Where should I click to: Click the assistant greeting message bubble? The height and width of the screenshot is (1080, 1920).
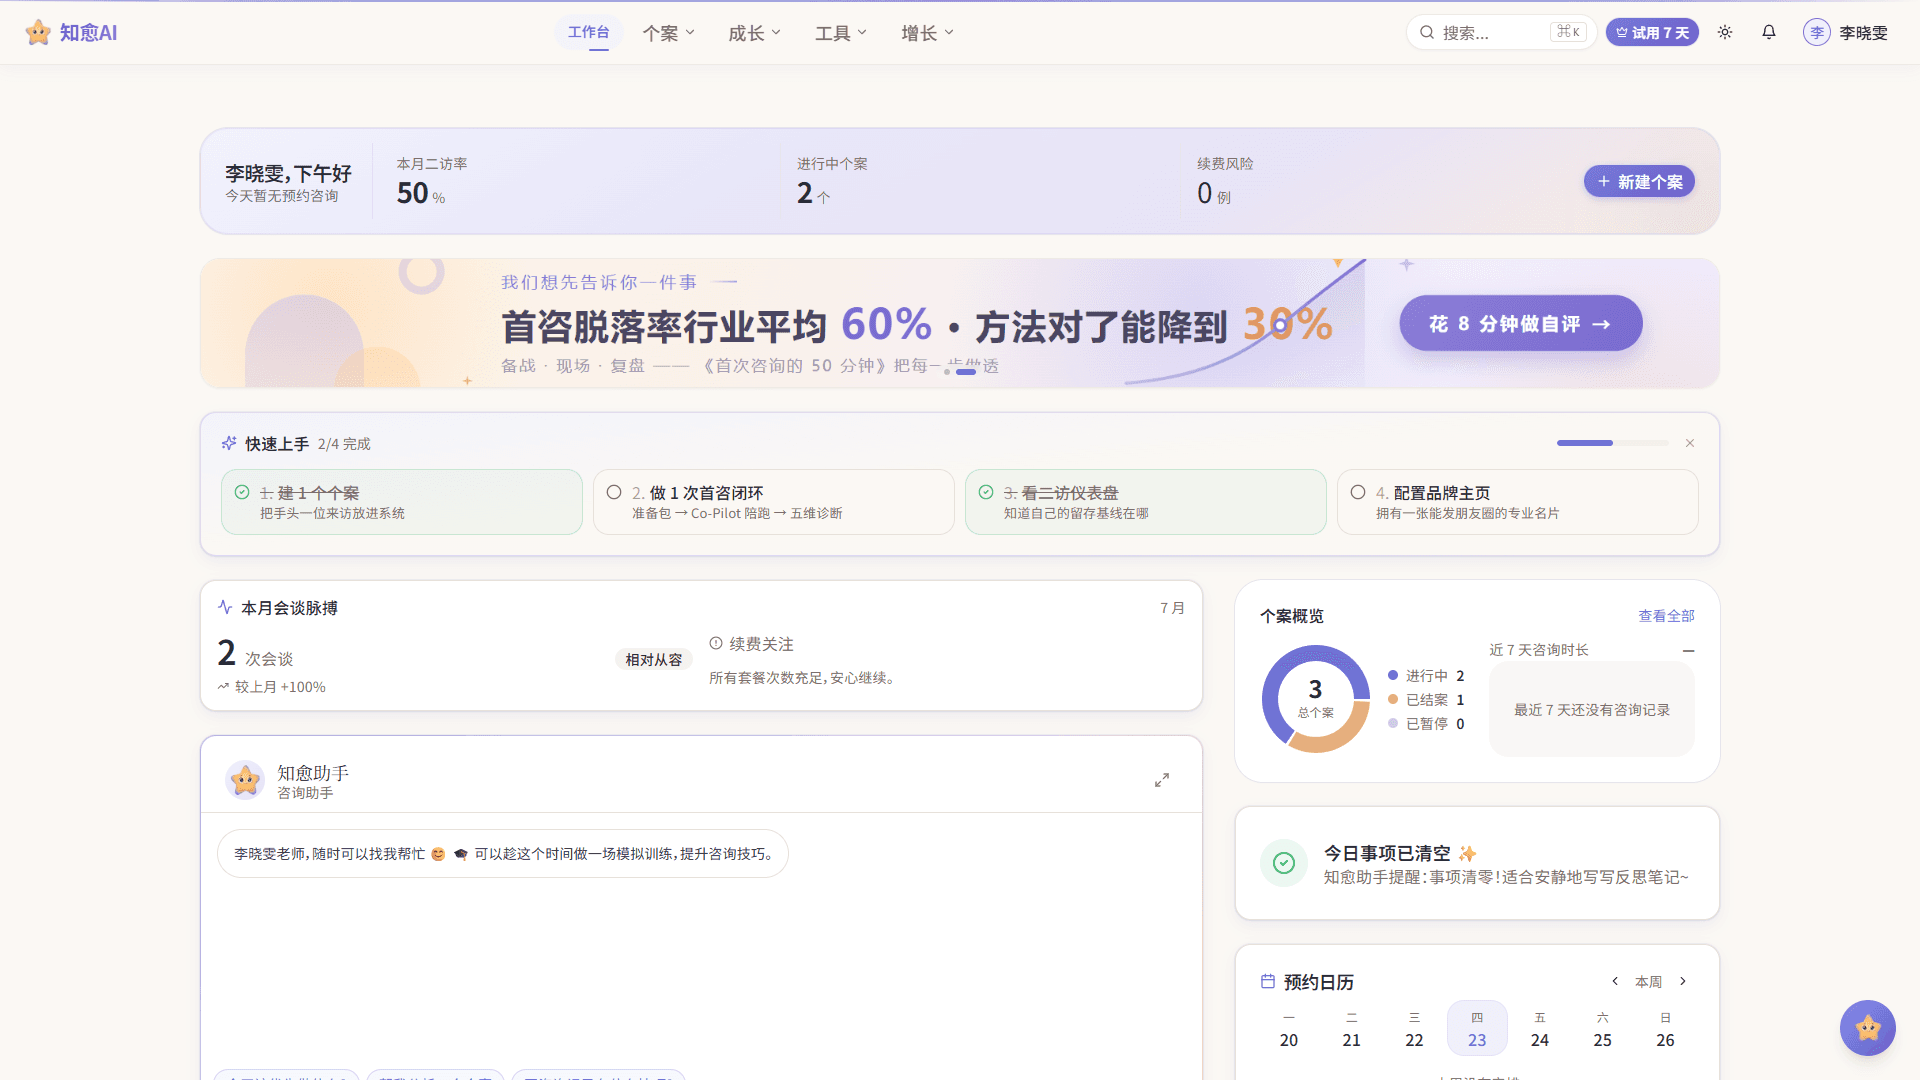click(503, 853)
